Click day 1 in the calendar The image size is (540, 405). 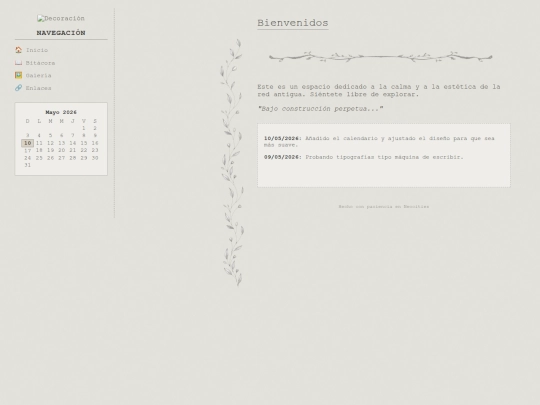84,128
